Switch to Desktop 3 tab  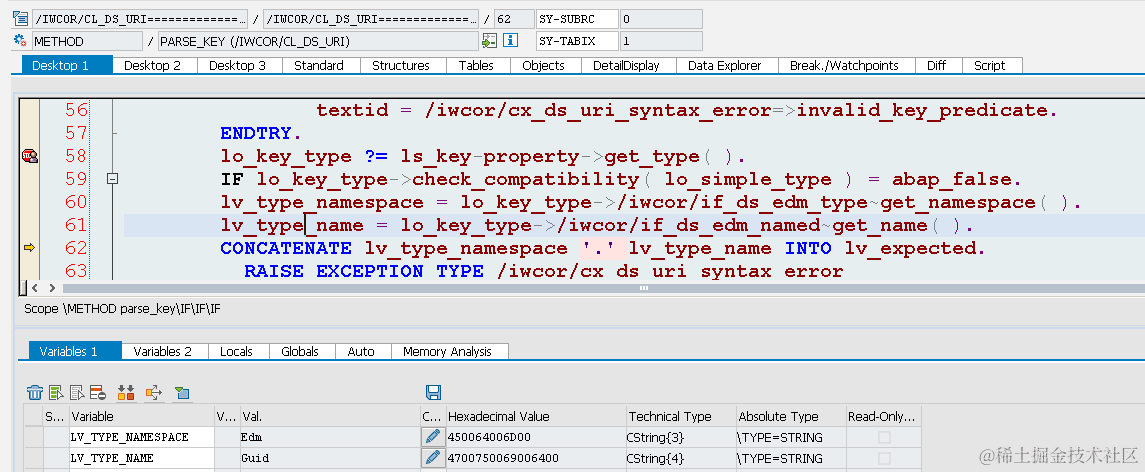(x=240, y=65)
